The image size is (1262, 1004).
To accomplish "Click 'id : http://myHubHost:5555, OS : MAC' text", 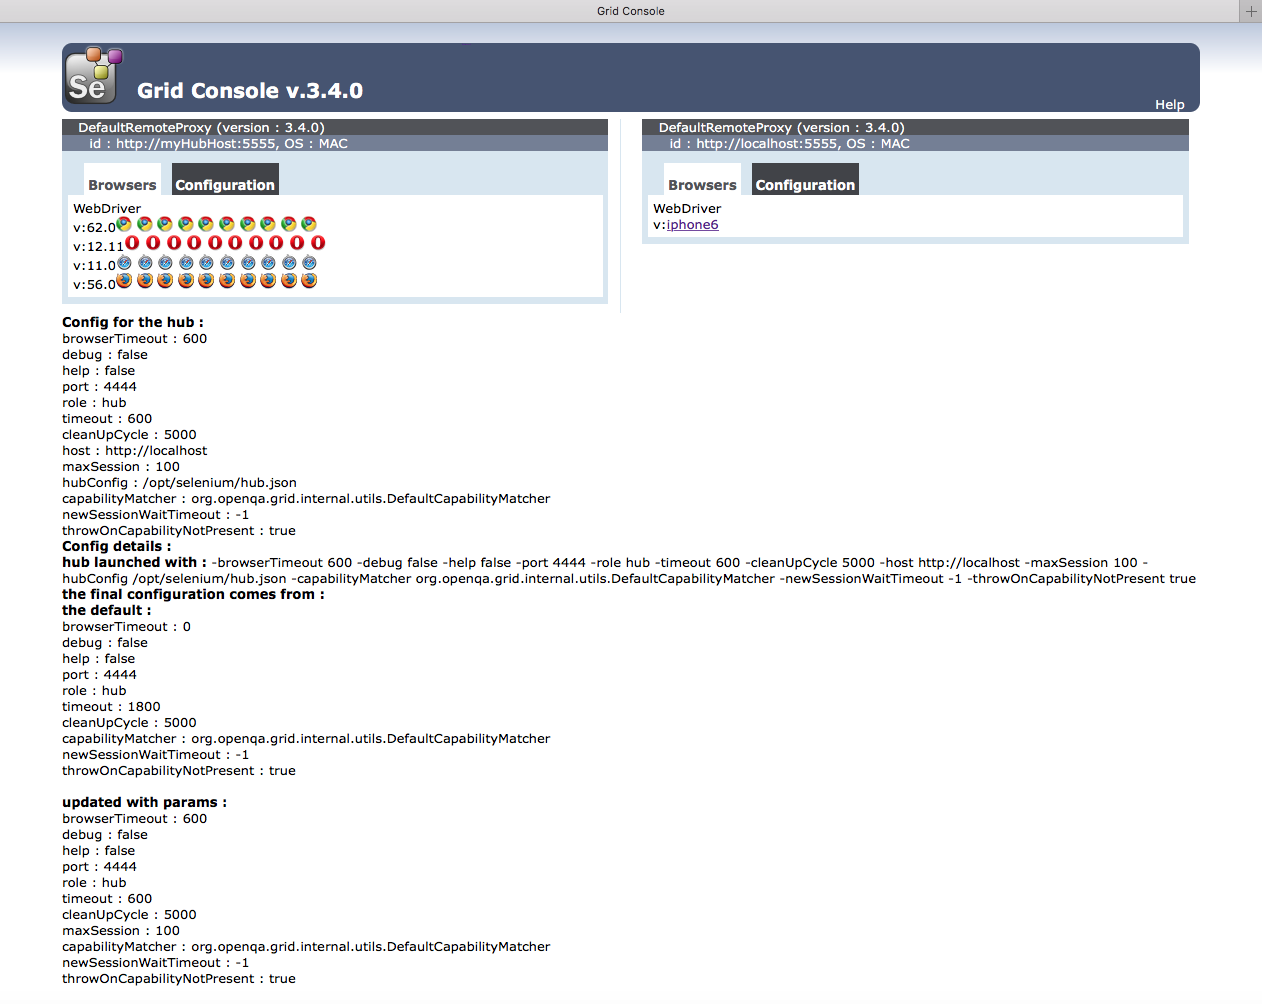I will click(219, 144).
